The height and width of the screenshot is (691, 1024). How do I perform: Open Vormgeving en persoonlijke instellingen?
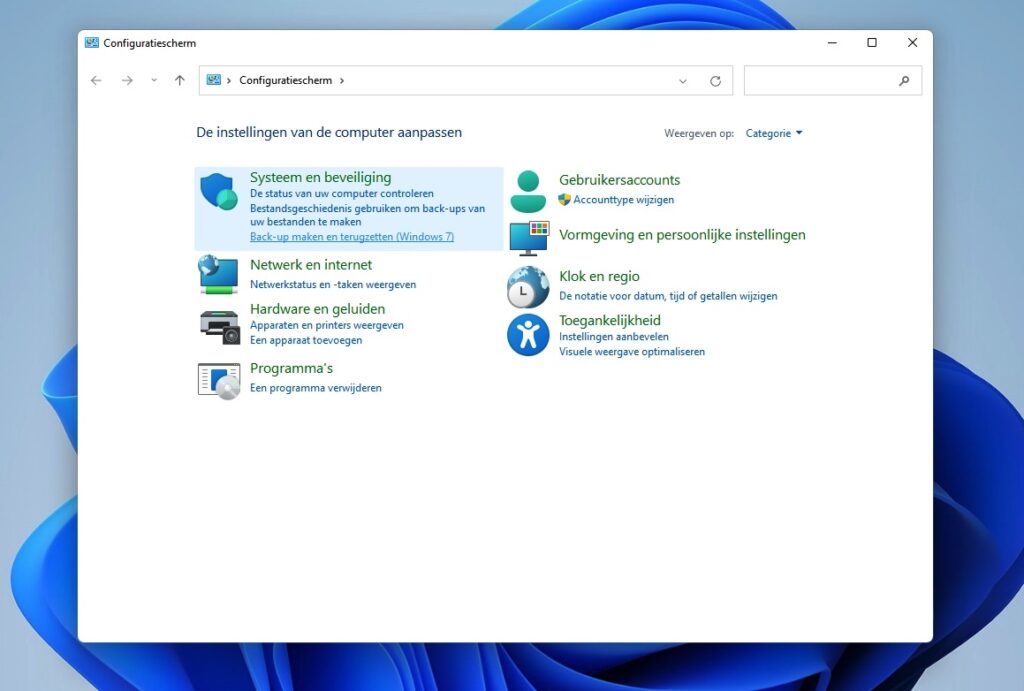pos(682,235)
